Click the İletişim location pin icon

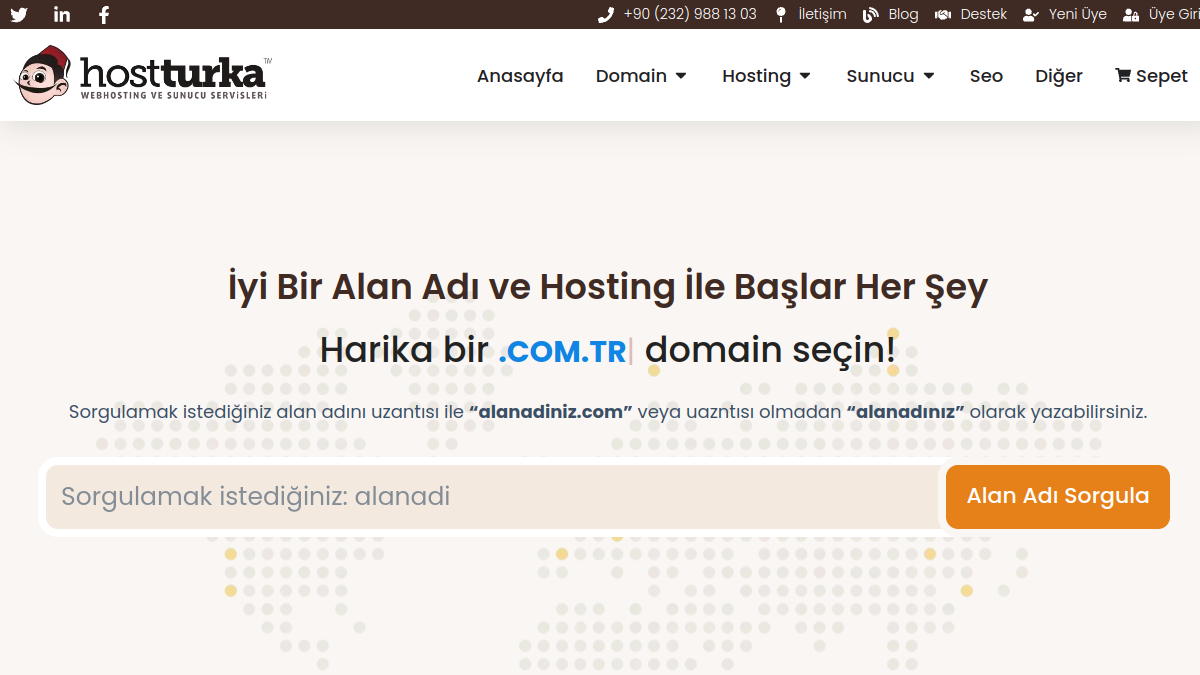pyautogui.click(x=782, y=15)
